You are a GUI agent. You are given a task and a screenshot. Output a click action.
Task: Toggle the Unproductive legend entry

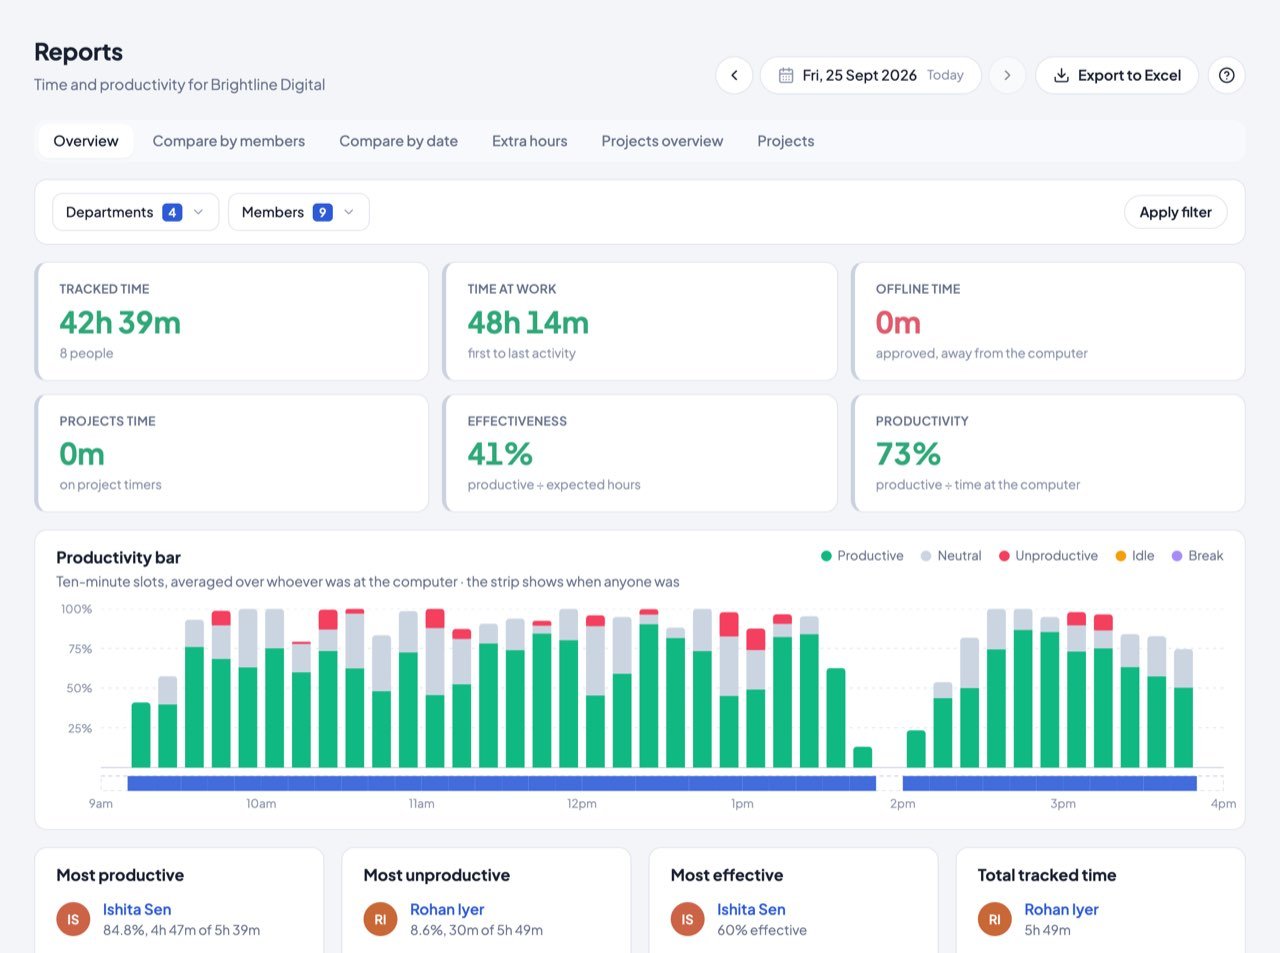pos(1048,556)
